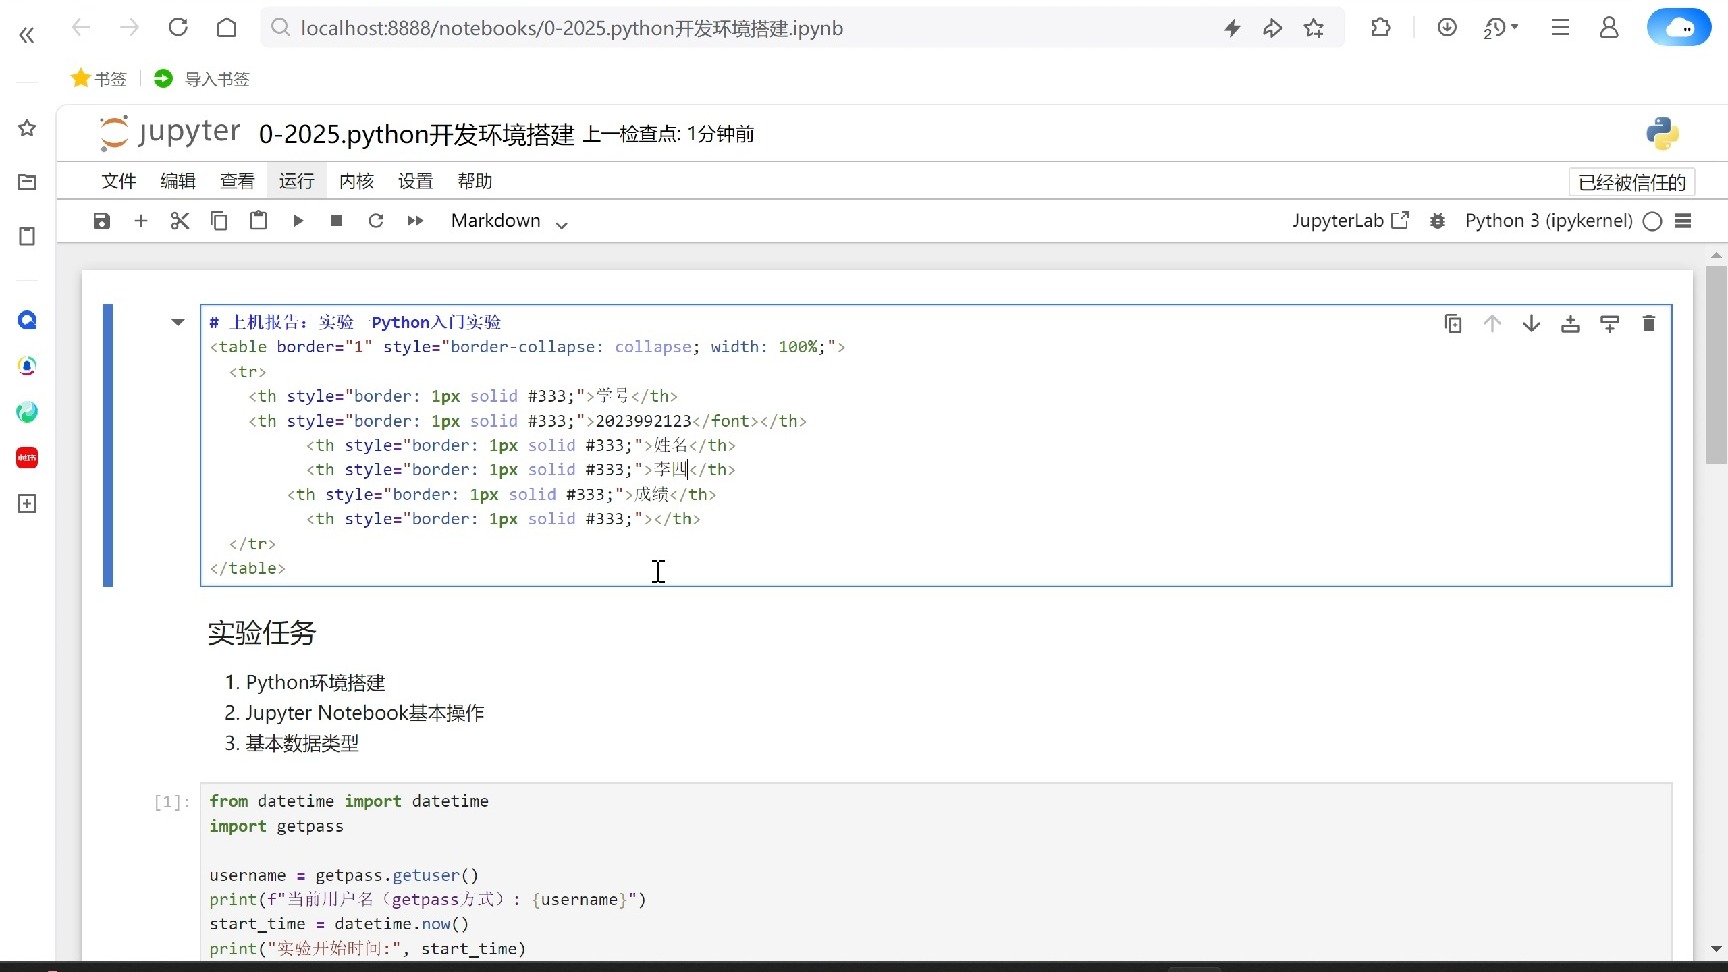Open the browser history dropdown icon
This screenshot has height=972, width=1728.
tap(1501, 28)
